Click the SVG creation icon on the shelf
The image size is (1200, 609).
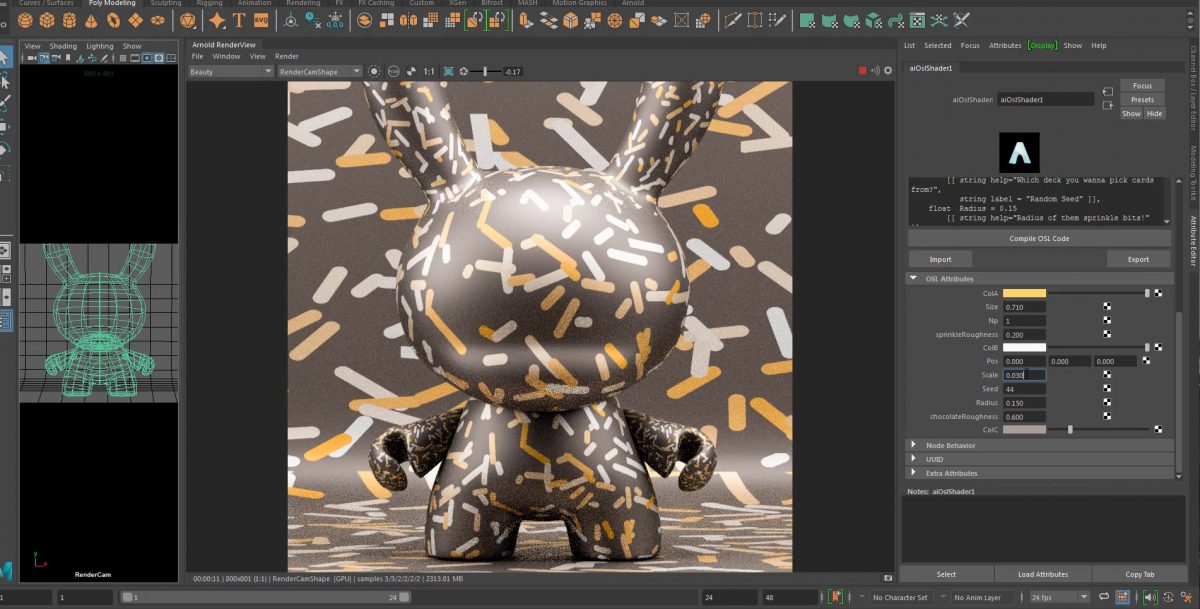click(x=262, y=19)
